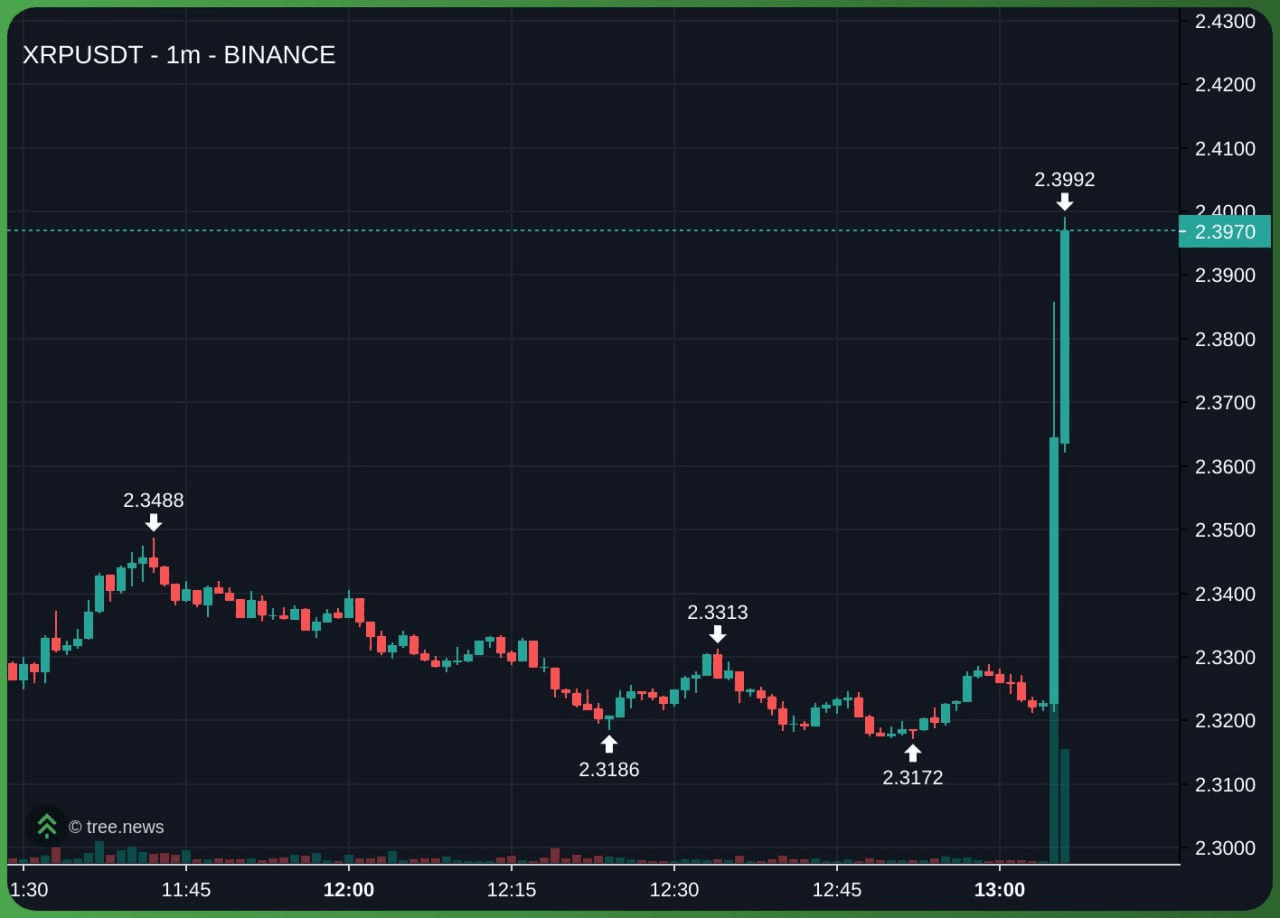This screenshot has width=1280, height=918.
Task: Click the 12:00 time axis label
Action: click(x=349, y=890)
